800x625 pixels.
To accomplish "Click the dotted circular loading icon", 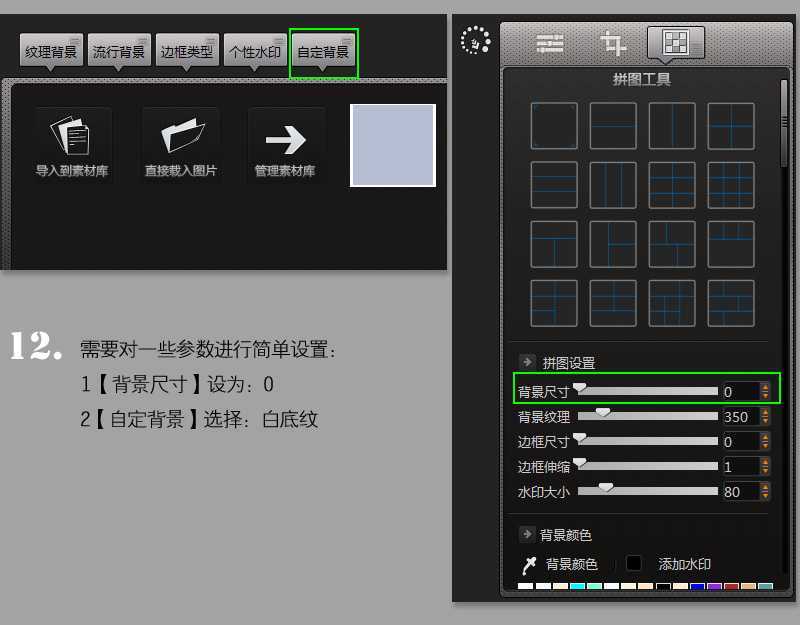I will tap(476, 40).
